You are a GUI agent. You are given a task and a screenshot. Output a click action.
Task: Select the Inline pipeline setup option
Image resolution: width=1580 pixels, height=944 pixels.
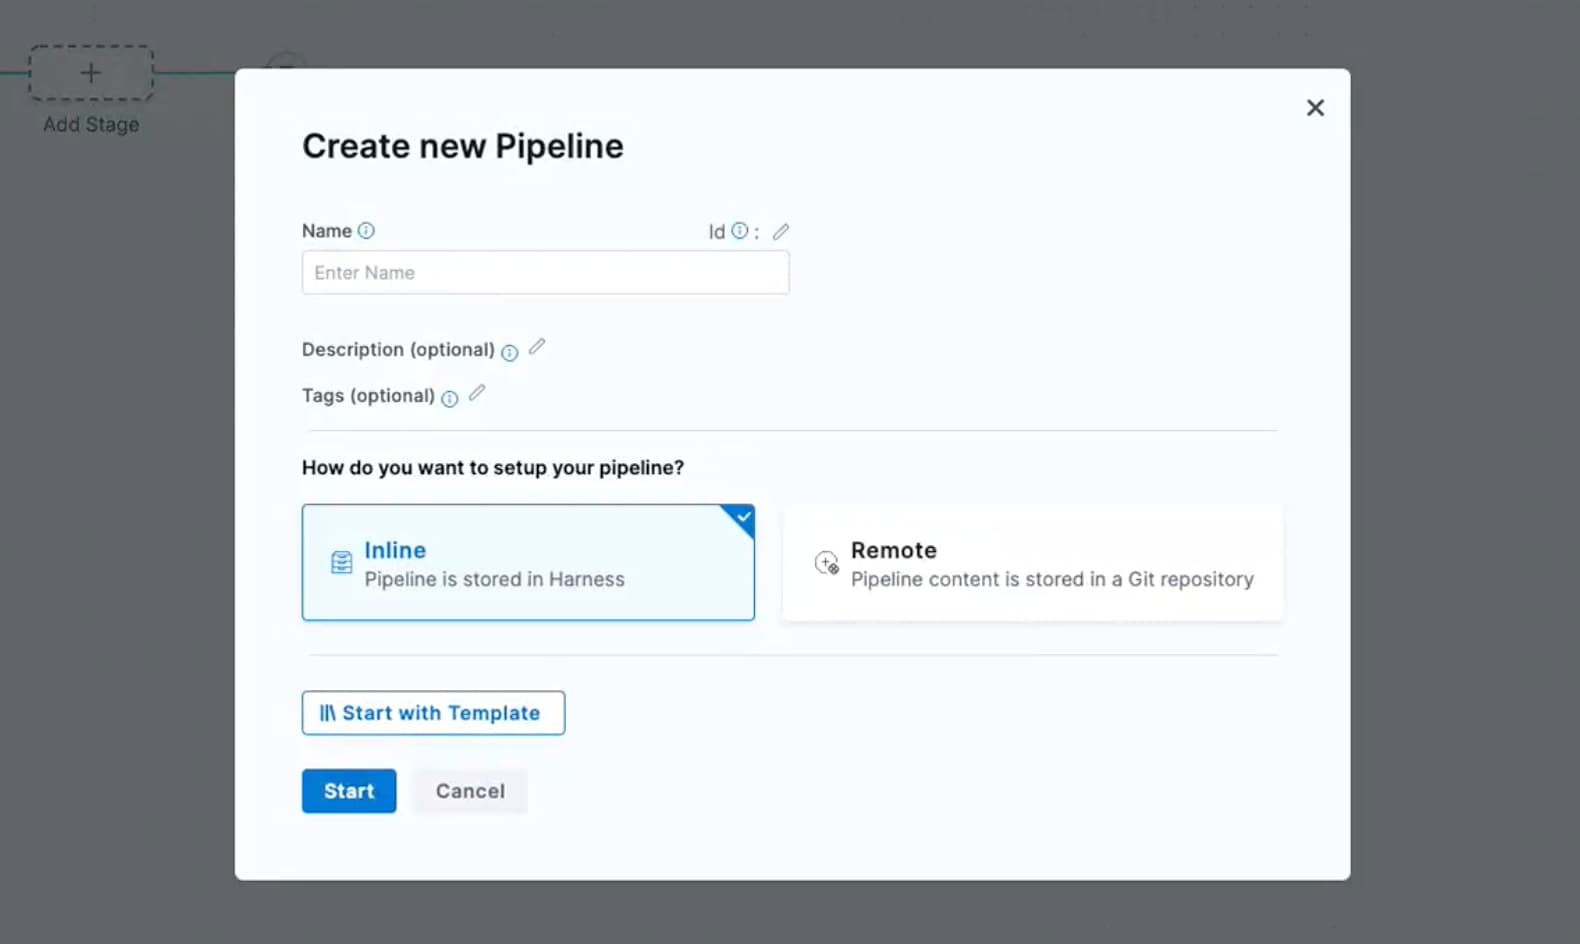[527, 563]
